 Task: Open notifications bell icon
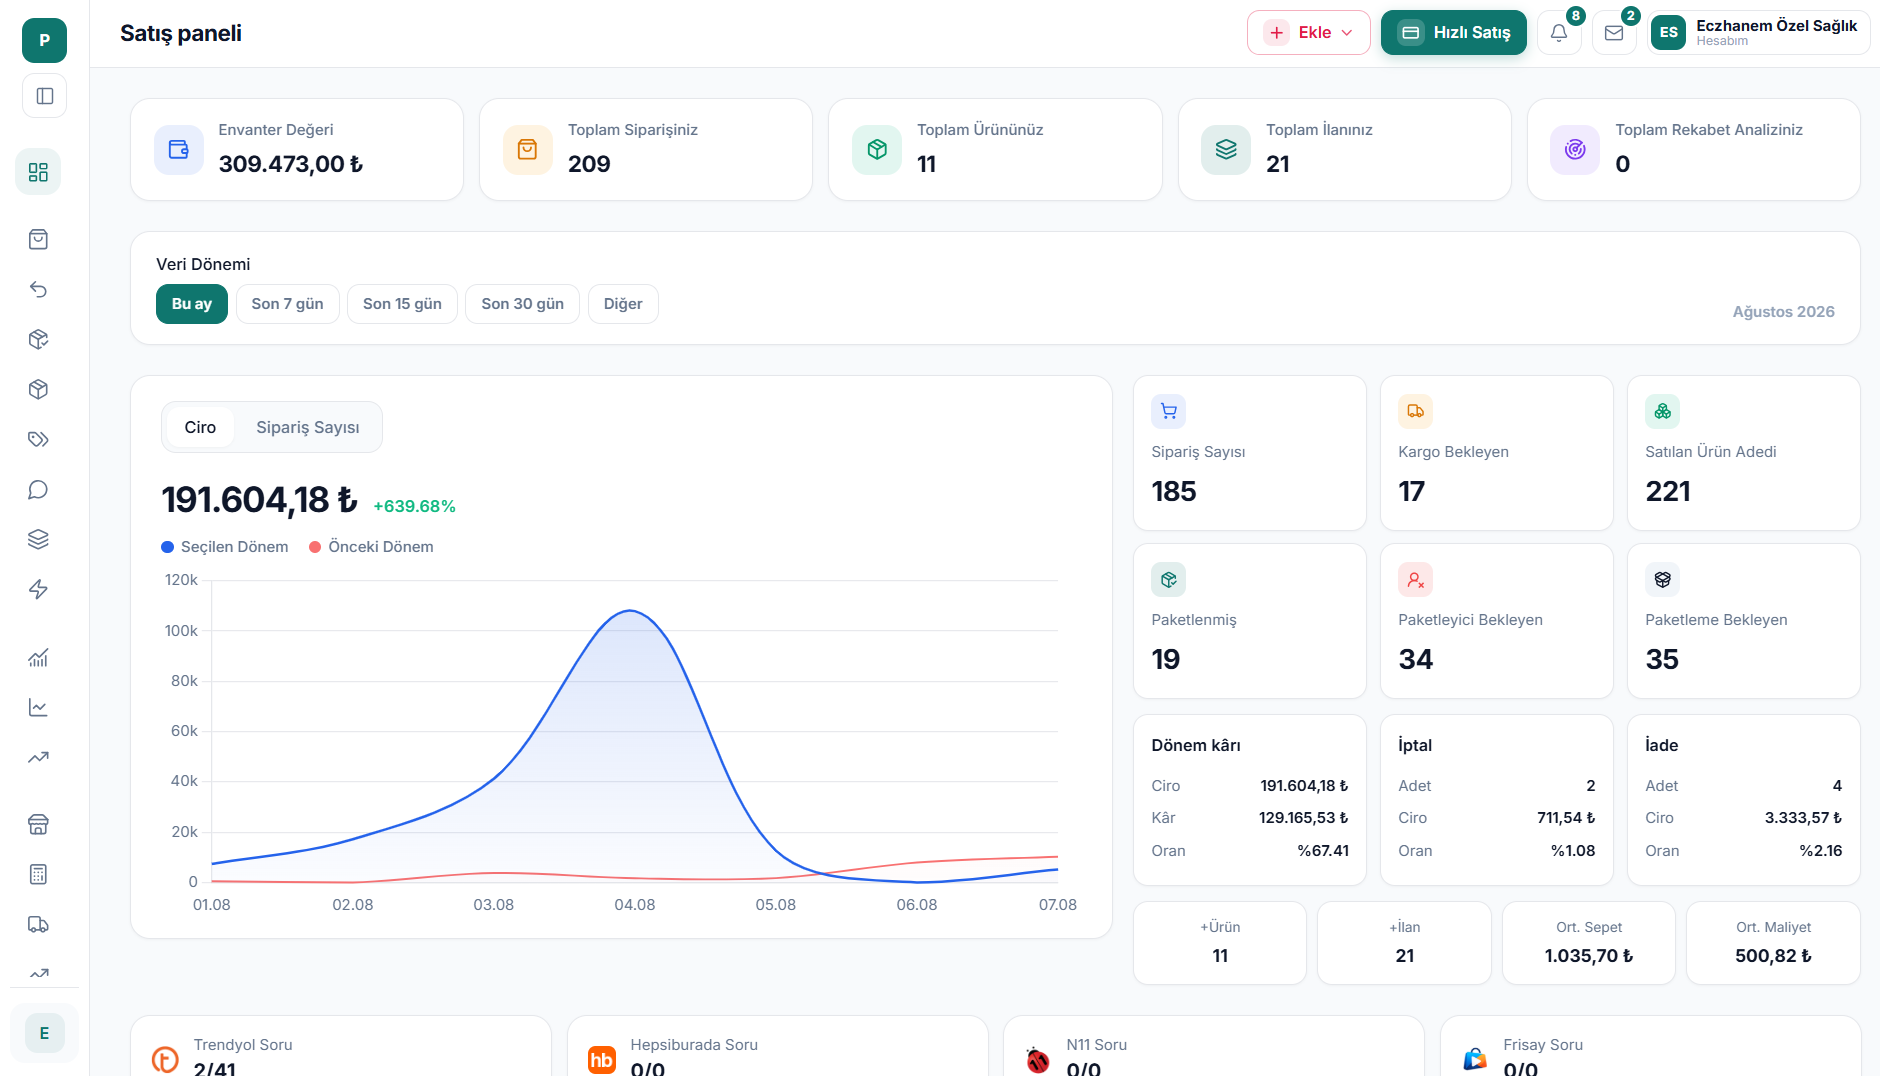click(1559, 33)
